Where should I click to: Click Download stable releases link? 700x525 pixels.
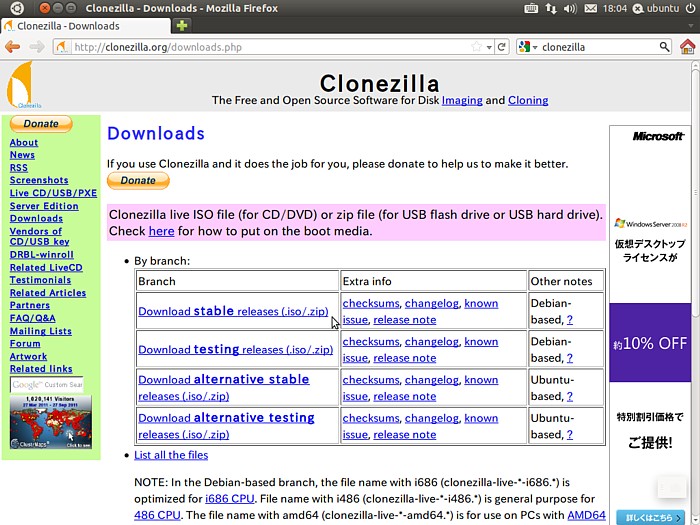coord(233,311)
